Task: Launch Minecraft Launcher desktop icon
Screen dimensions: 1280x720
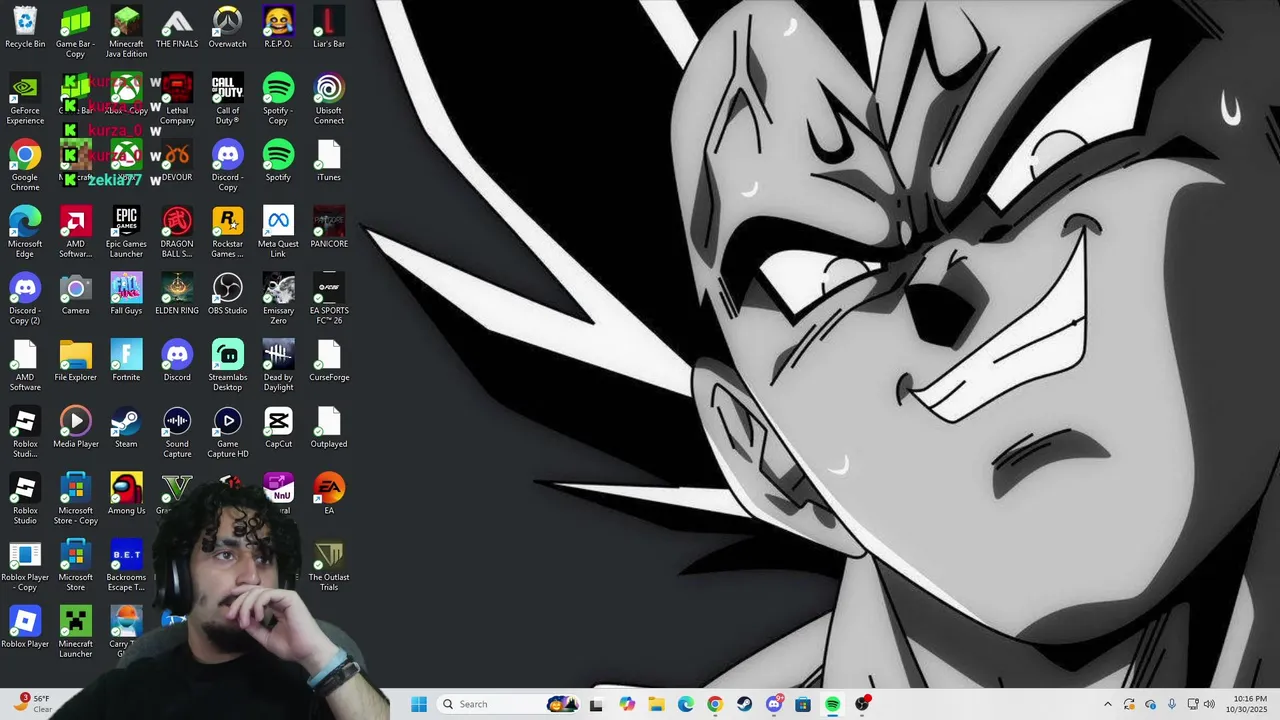Action: pos(75,632)
